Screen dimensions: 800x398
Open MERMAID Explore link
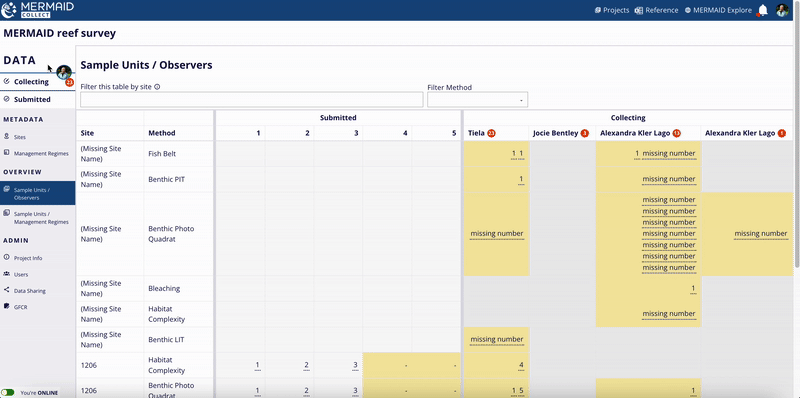tap(718, 10)
